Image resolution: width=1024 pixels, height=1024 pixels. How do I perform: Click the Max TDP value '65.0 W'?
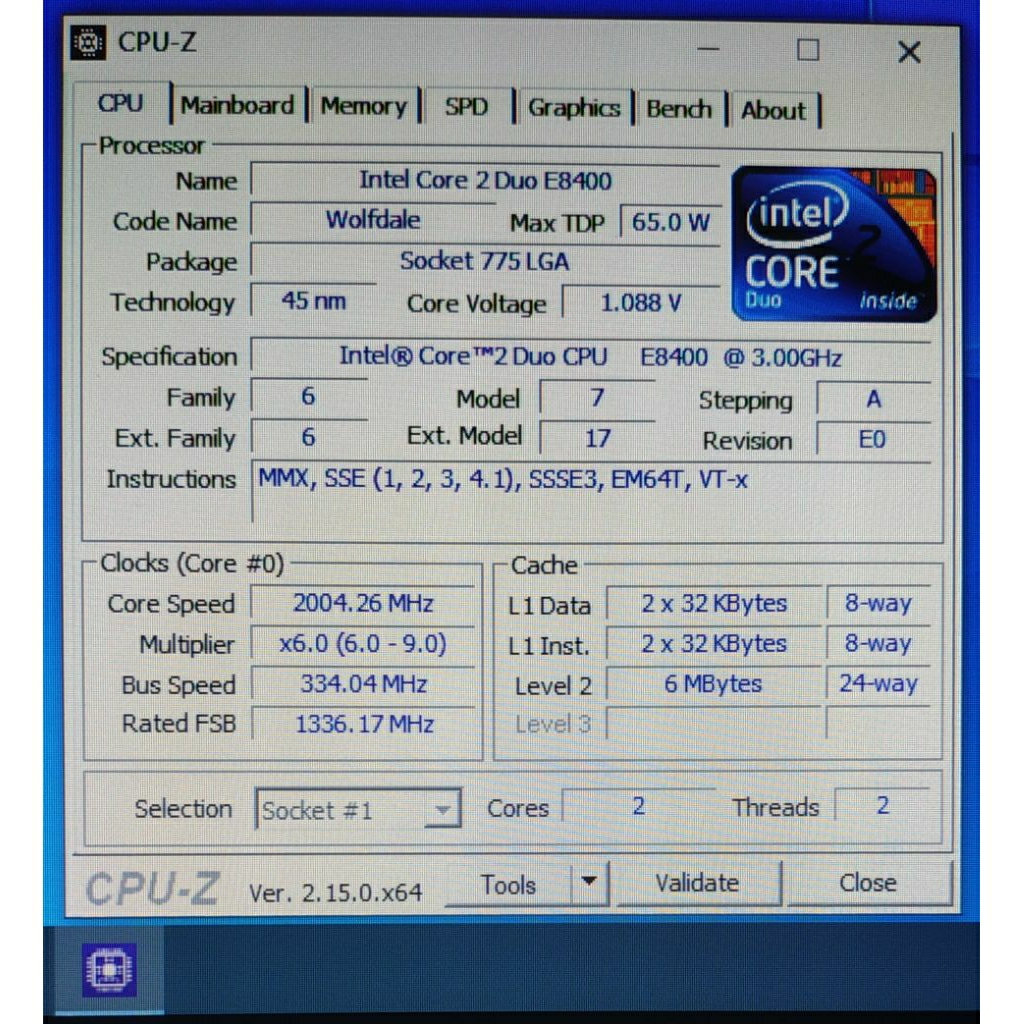point(671,222)
